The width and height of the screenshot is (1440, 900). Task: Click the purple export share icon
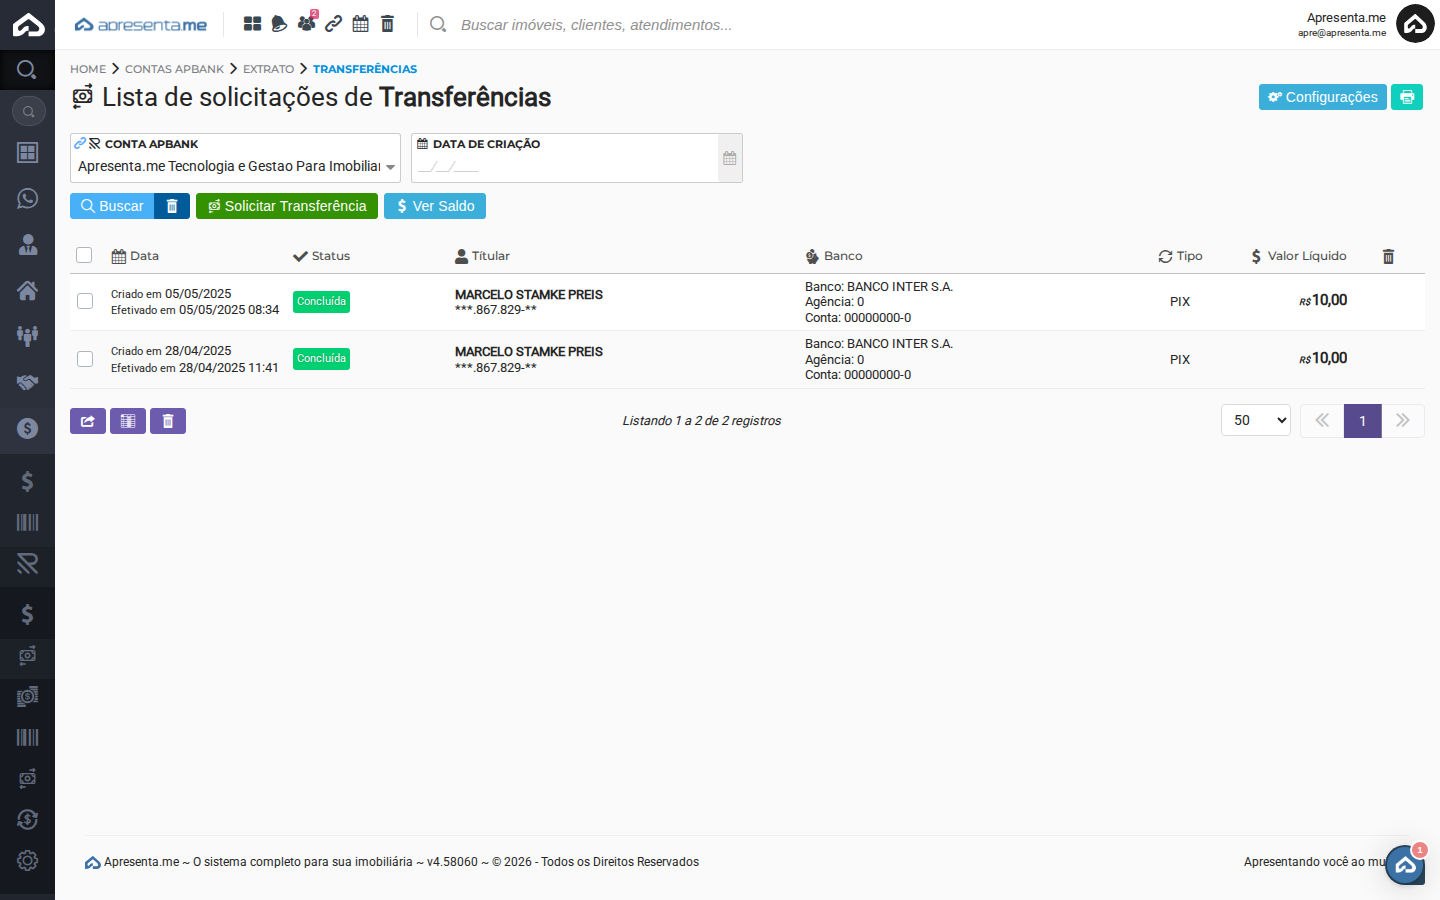tap(88, 421)
